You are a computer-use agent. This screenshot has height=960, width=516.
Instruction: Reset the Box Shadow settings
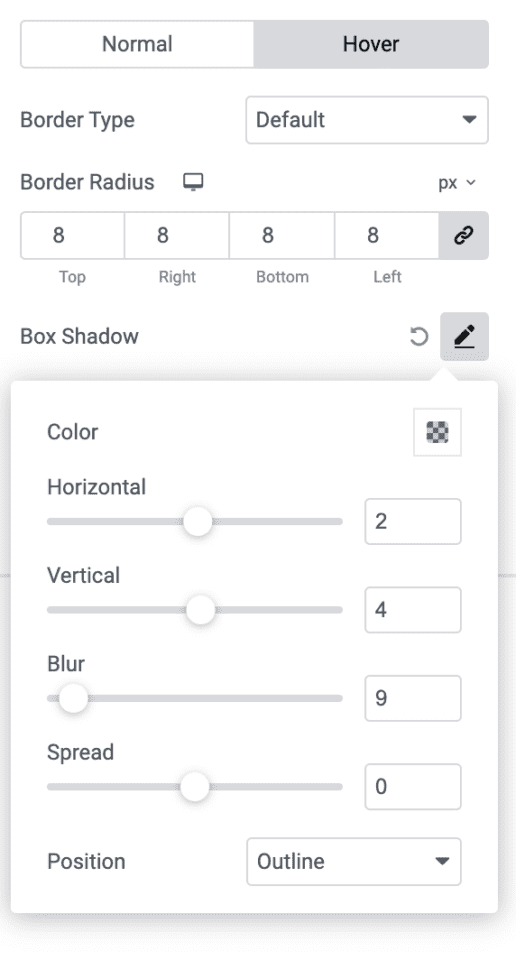pos(419,336)
